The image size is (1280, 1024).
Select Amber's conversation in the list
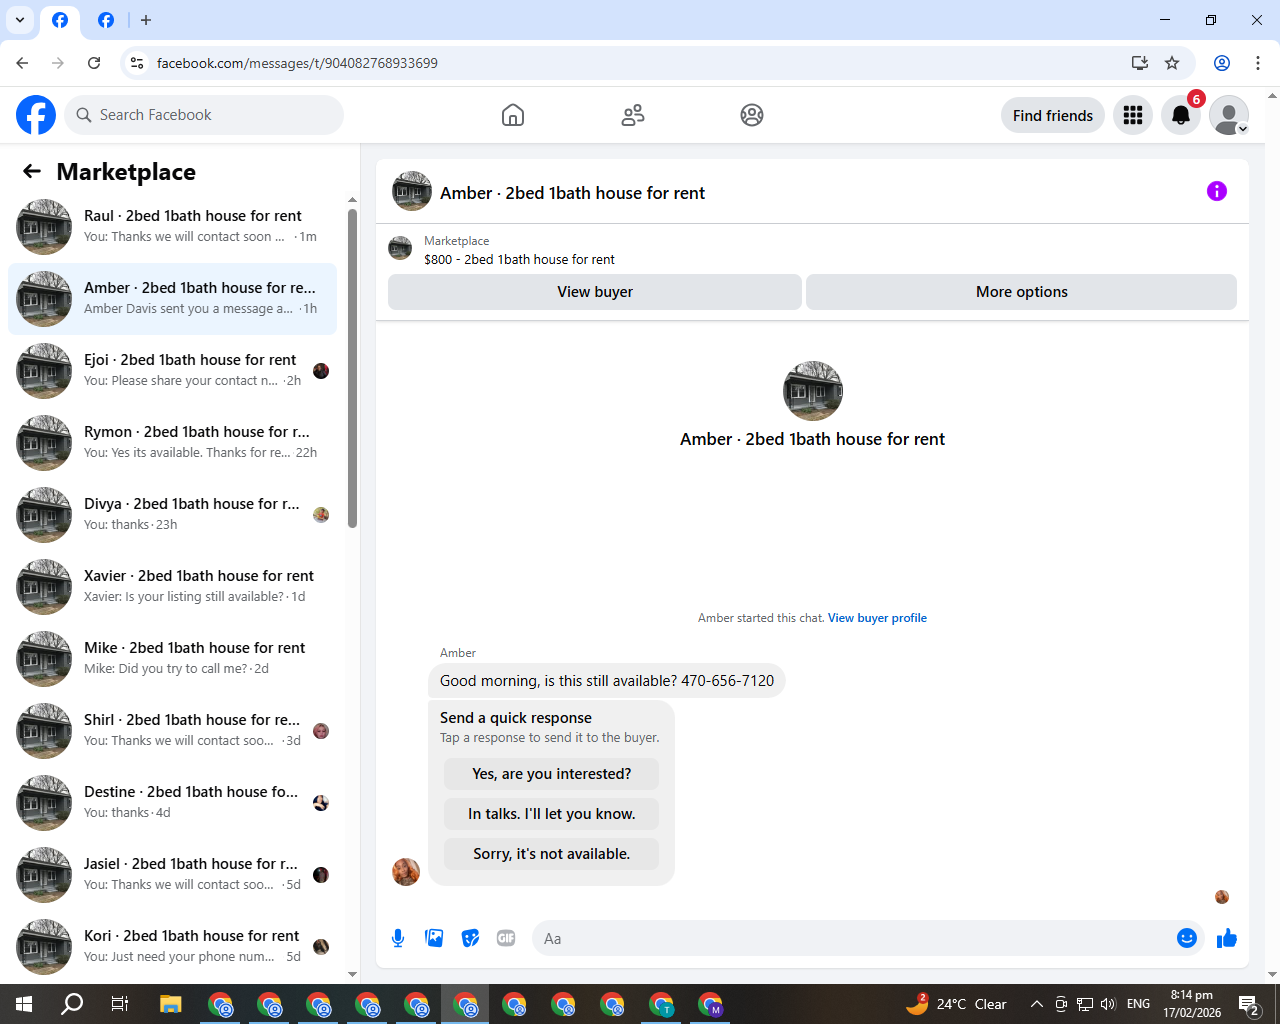click(172, 299)
